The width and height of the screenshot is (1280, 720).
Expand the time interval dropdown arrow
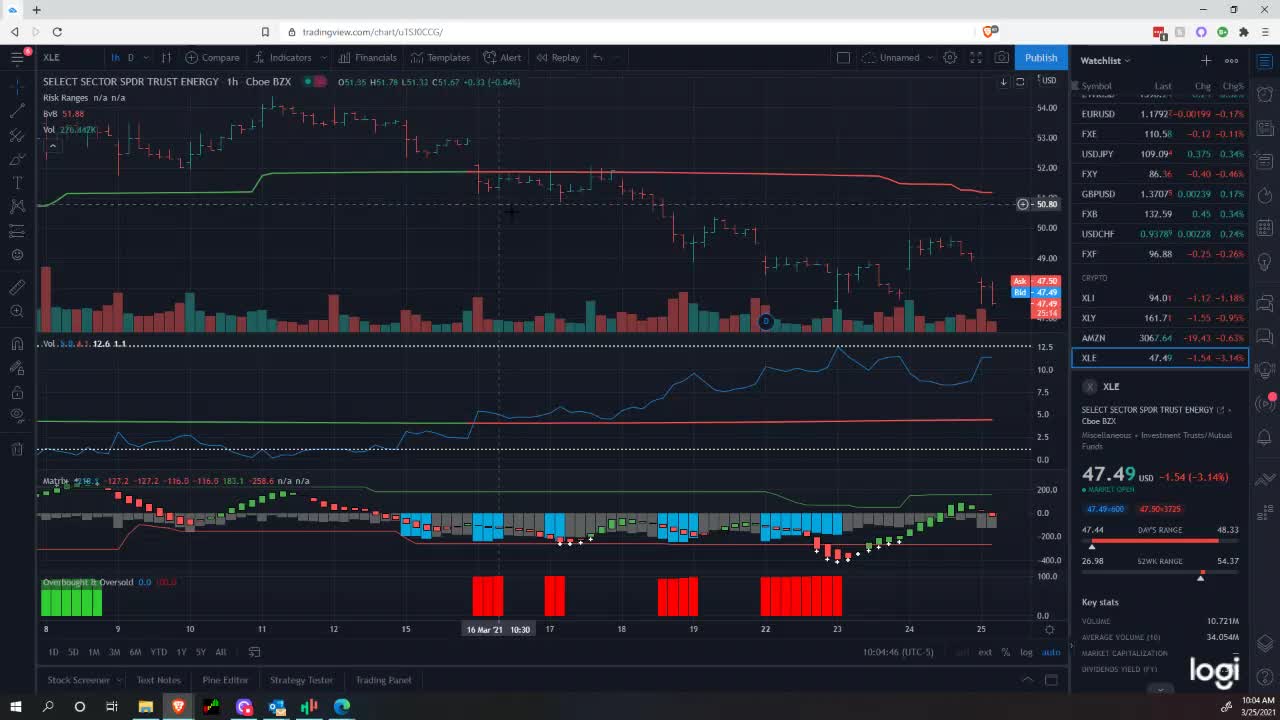(147, 57)
